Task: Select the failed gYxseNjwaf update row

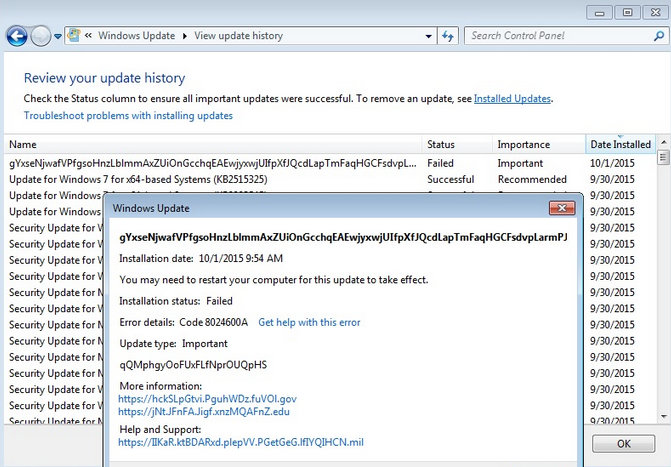Action: 330,163
